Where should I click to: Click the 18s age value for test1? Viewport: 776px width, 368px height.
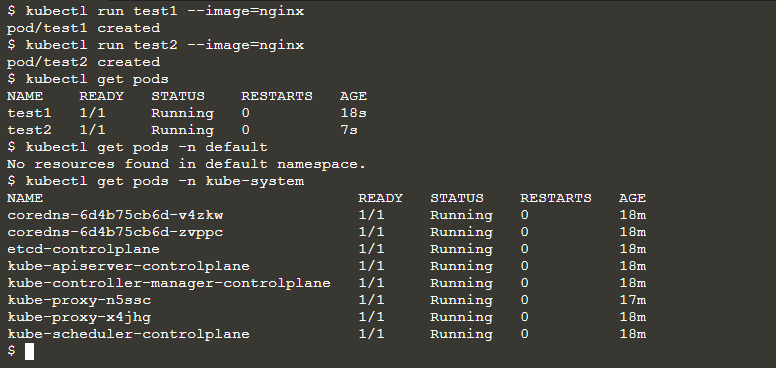pyautogui.click(x=353, y=113)
